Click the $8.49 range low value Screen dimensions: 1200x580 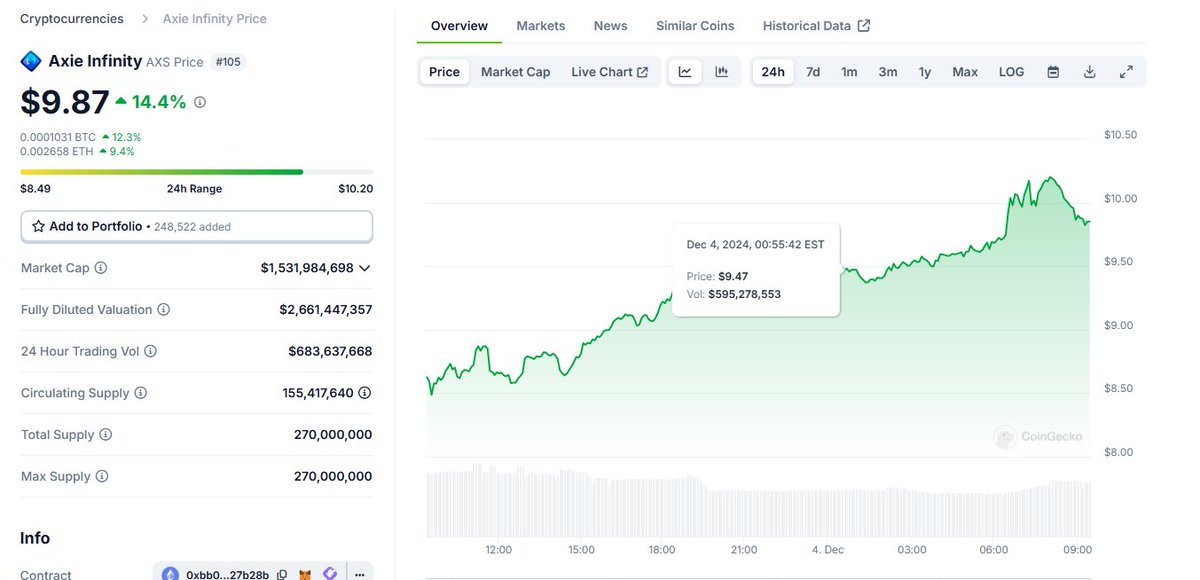pos(35,189)
